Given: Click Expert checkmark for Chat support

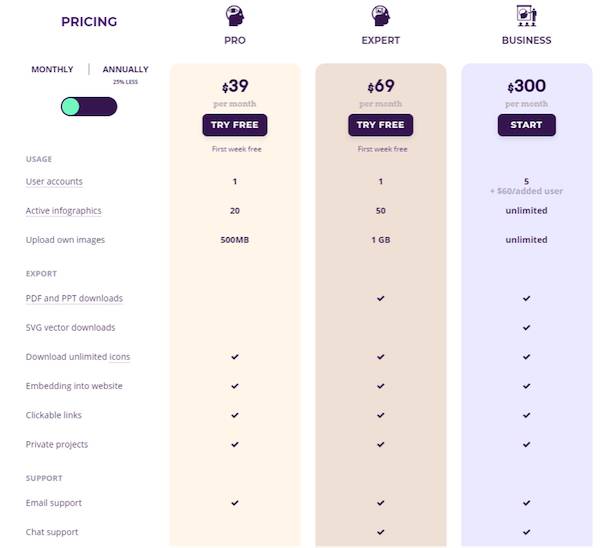Looking at the screenshot, I should click(x=381, y=532).
